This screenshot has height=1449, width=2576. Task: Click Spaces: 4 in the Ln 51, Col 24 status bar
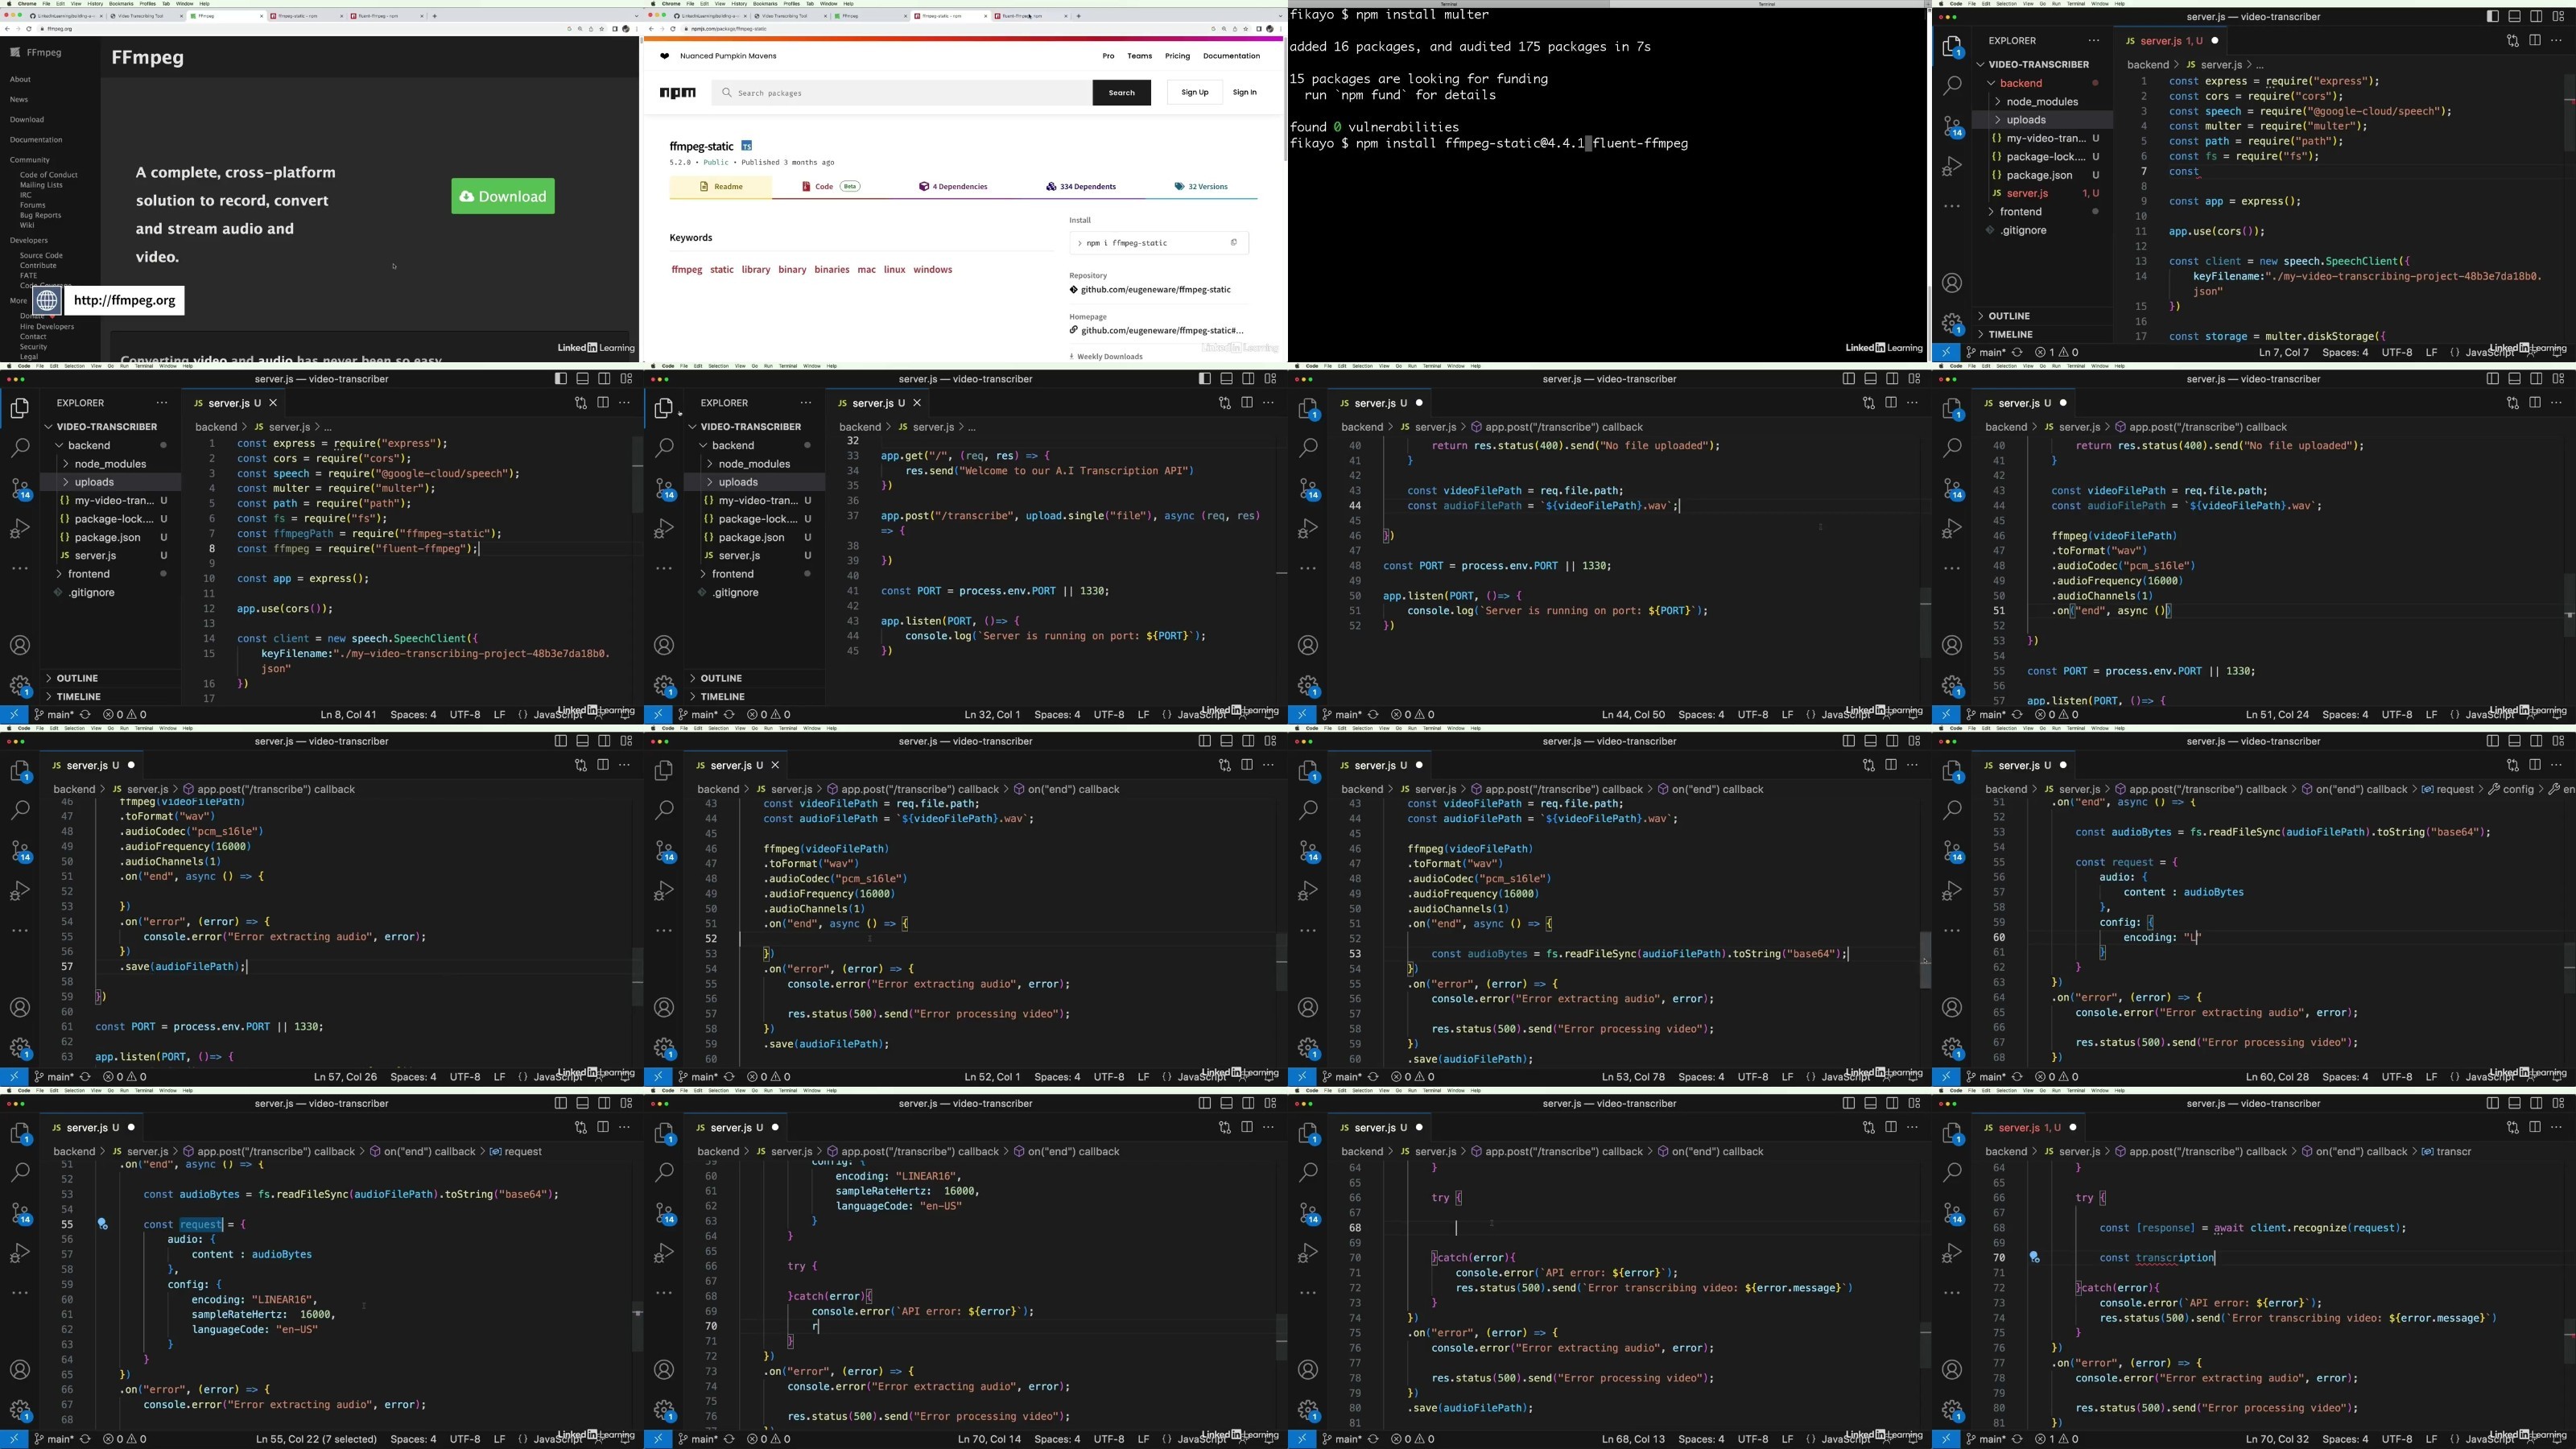[2344, 715]
